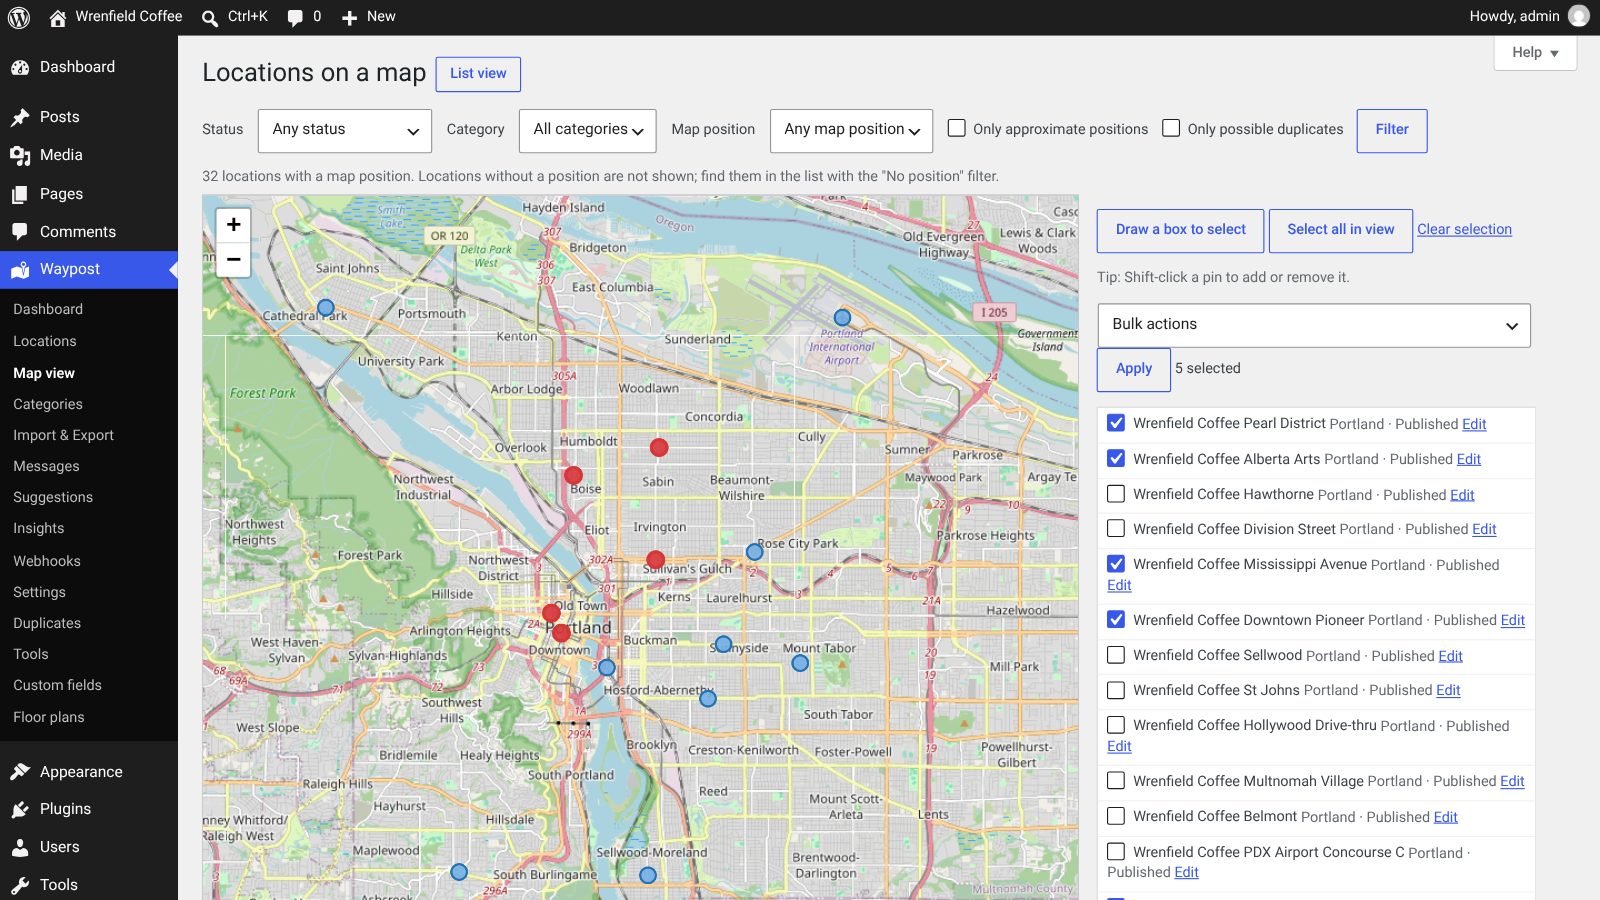Apply the selected bulk action
The height and width of the screenshot is (900, 1600).
1134,369
